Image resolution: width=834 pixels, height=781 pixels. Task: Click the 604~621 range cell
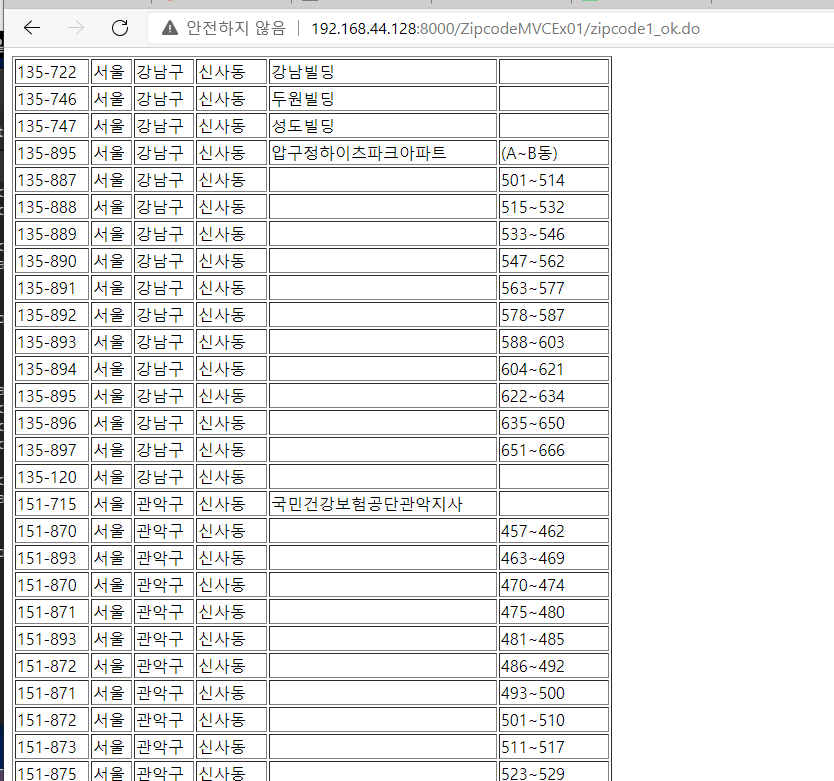[554, 369]
